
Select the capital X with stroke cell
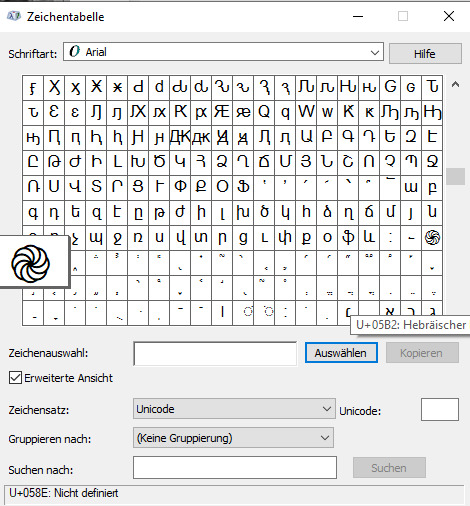[x=96, y=87]
